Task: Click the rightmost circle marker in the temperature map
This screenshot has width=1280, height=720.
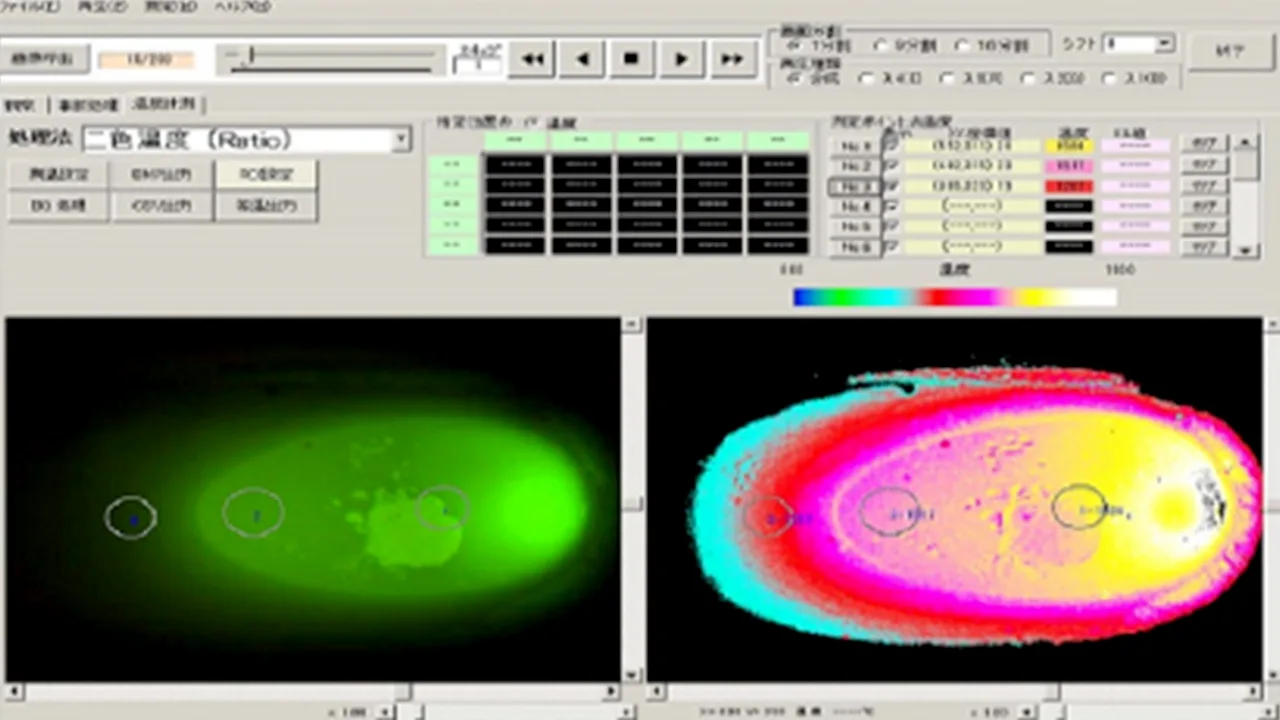Action: pos(1079,507)
